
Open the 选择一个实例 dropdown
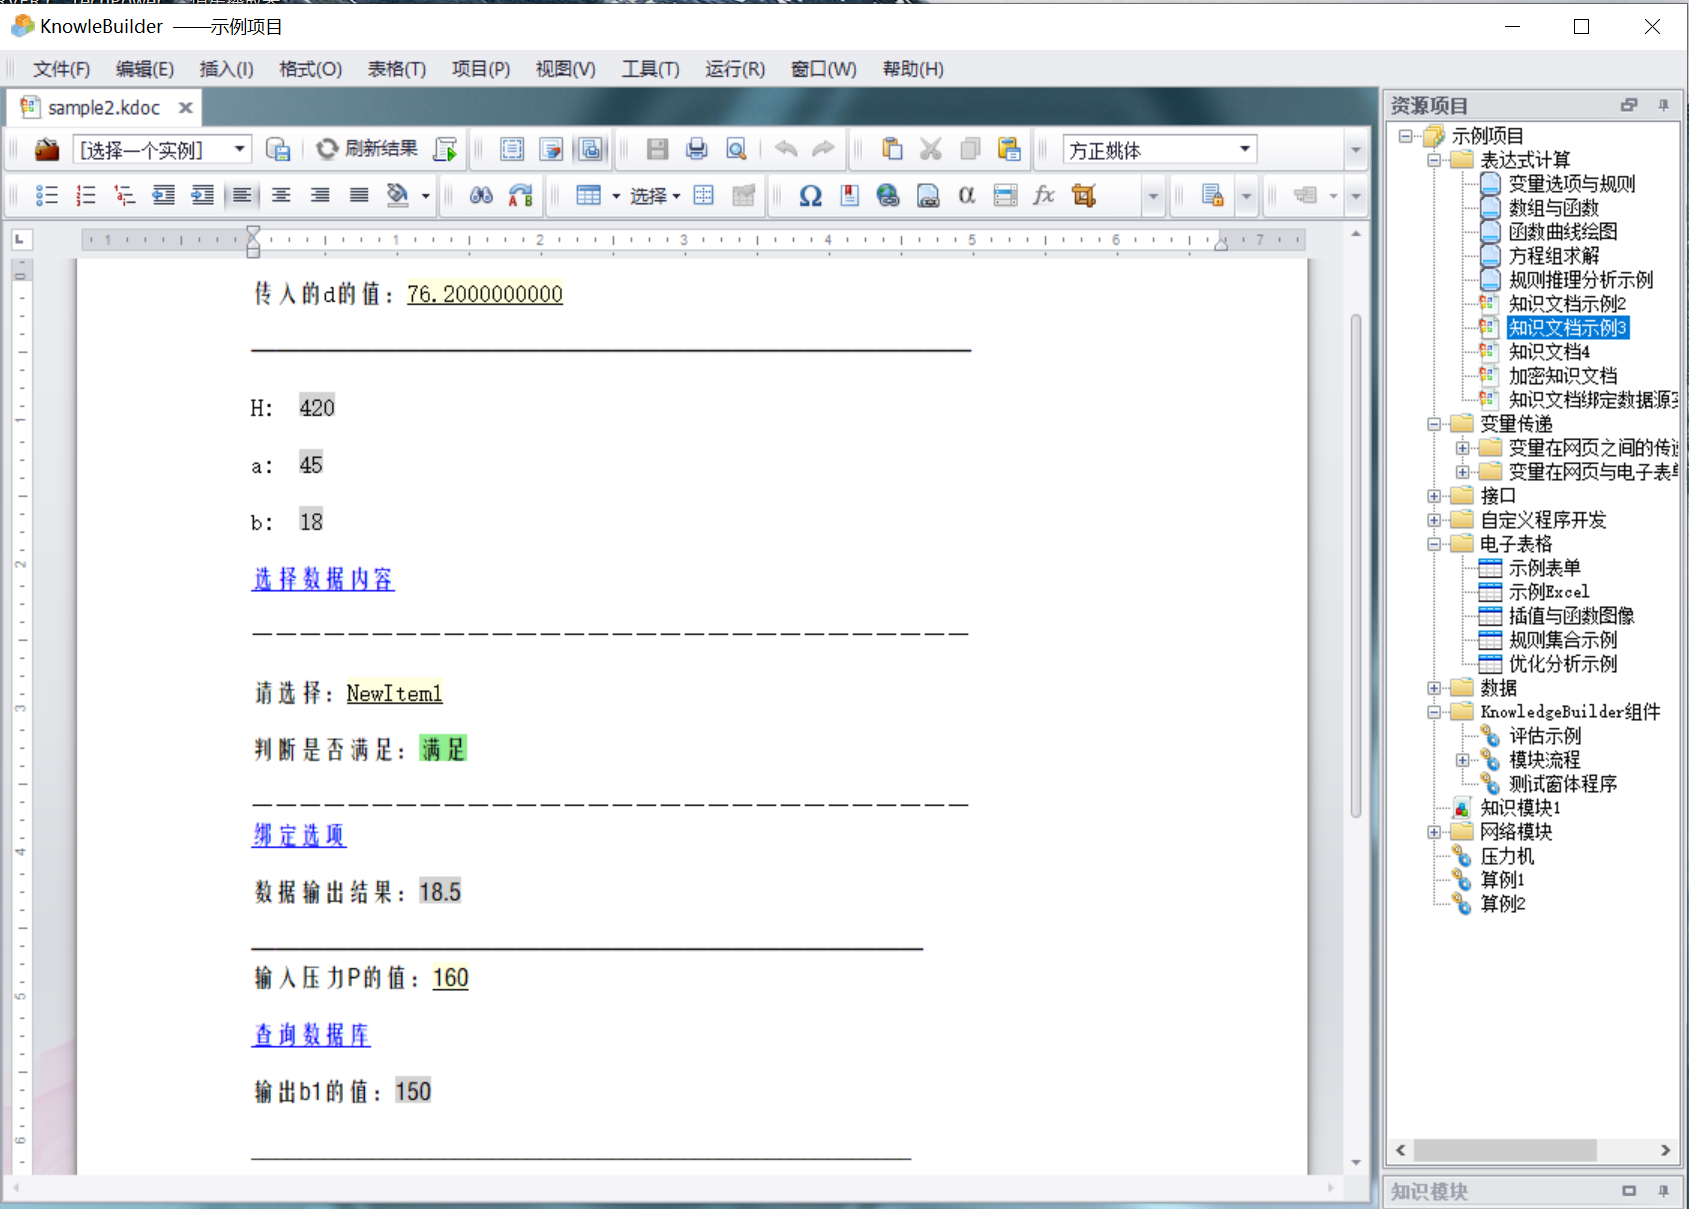[240, 150]
